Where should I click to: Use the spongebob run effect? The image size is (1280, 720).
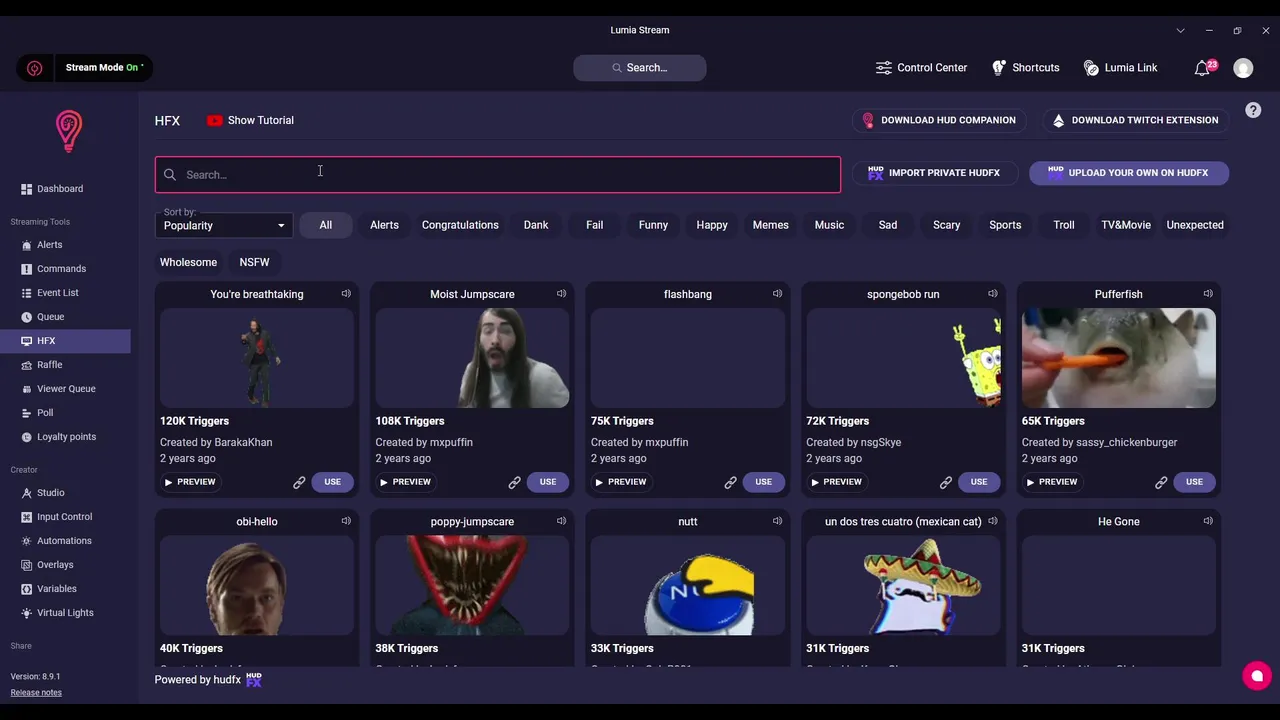tap(978, 482)
